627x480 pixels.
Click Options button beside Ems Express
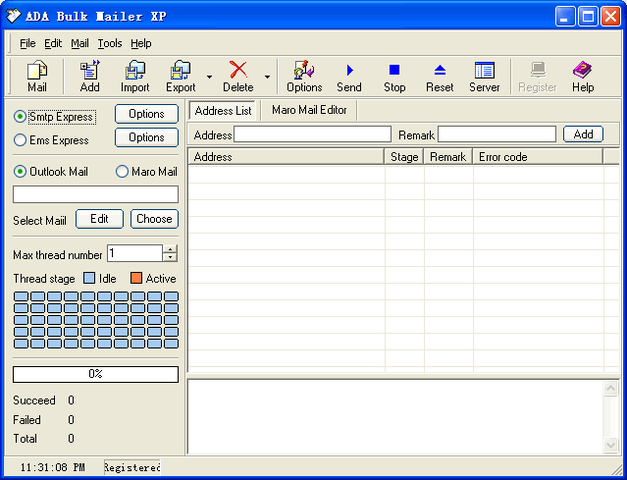click(146, 138)
